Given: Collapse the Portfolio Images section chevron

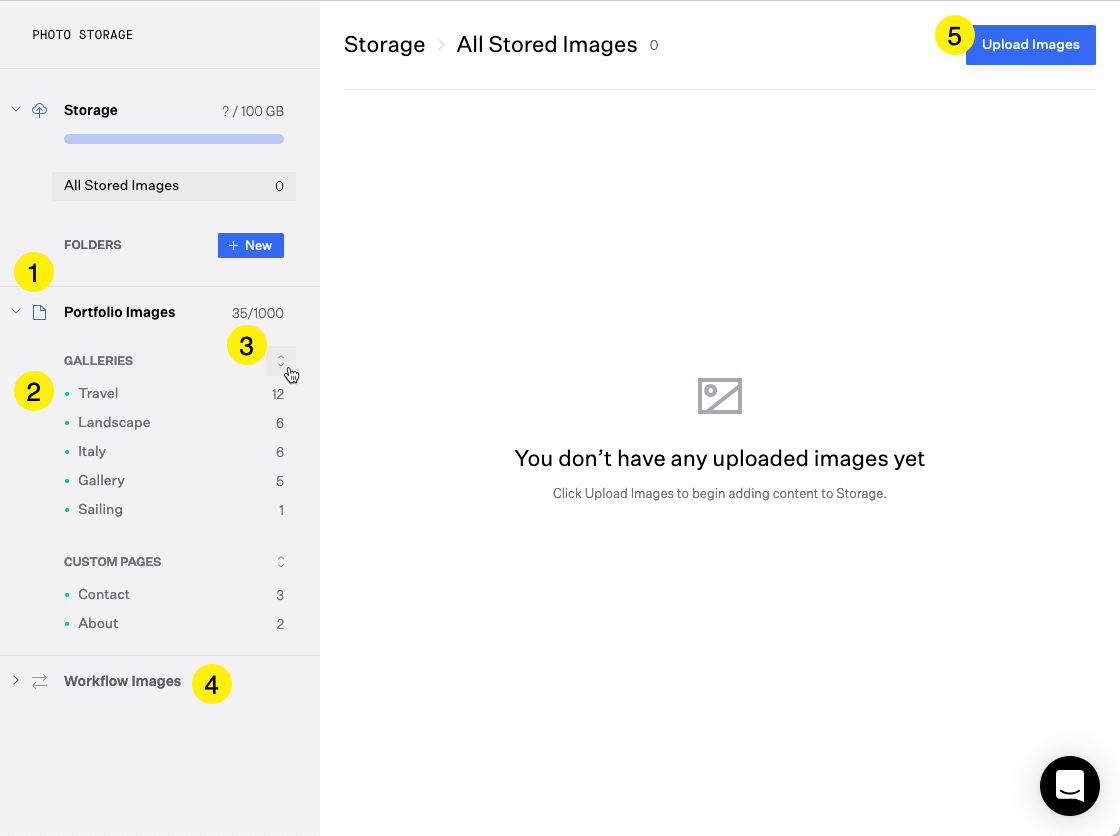Looking at the screenshot, I should tap(16, 311).
